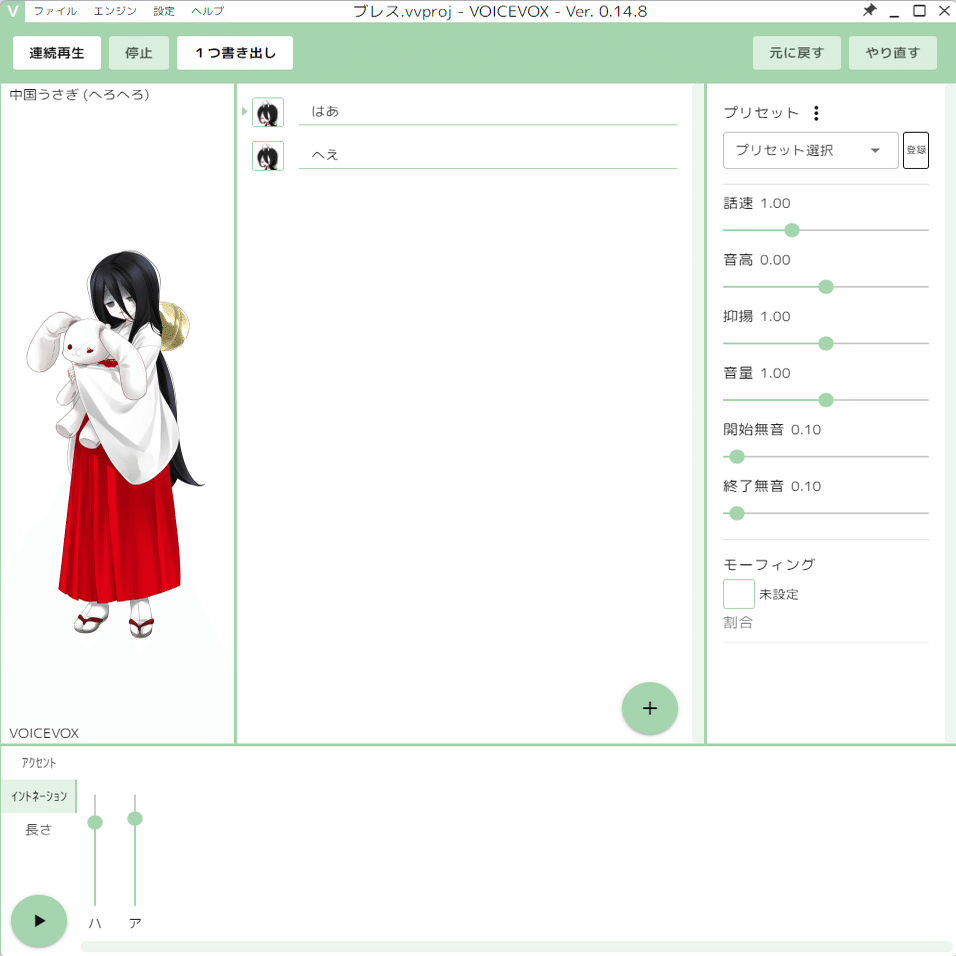Open the 設定 menu
This screenshot has height=956, width=956.
(x=164, y=11)
